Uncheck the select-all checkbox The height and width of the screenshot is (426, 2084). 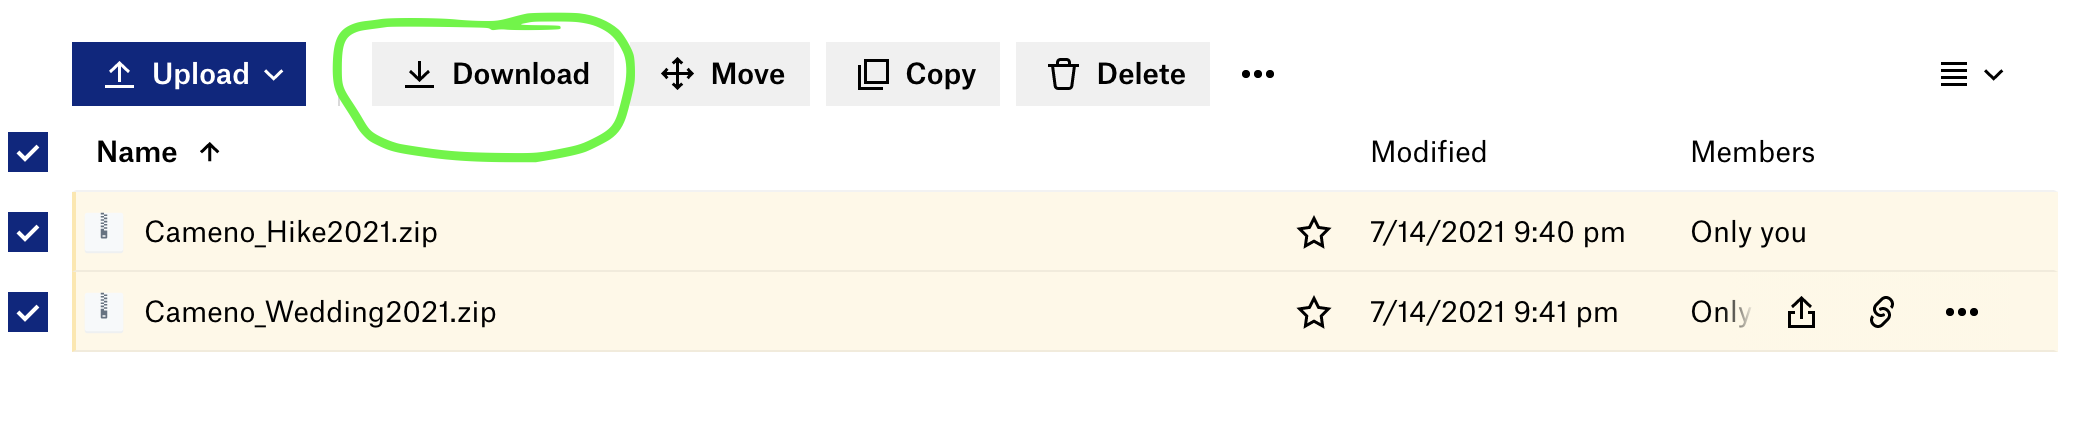tap(28, 152)
